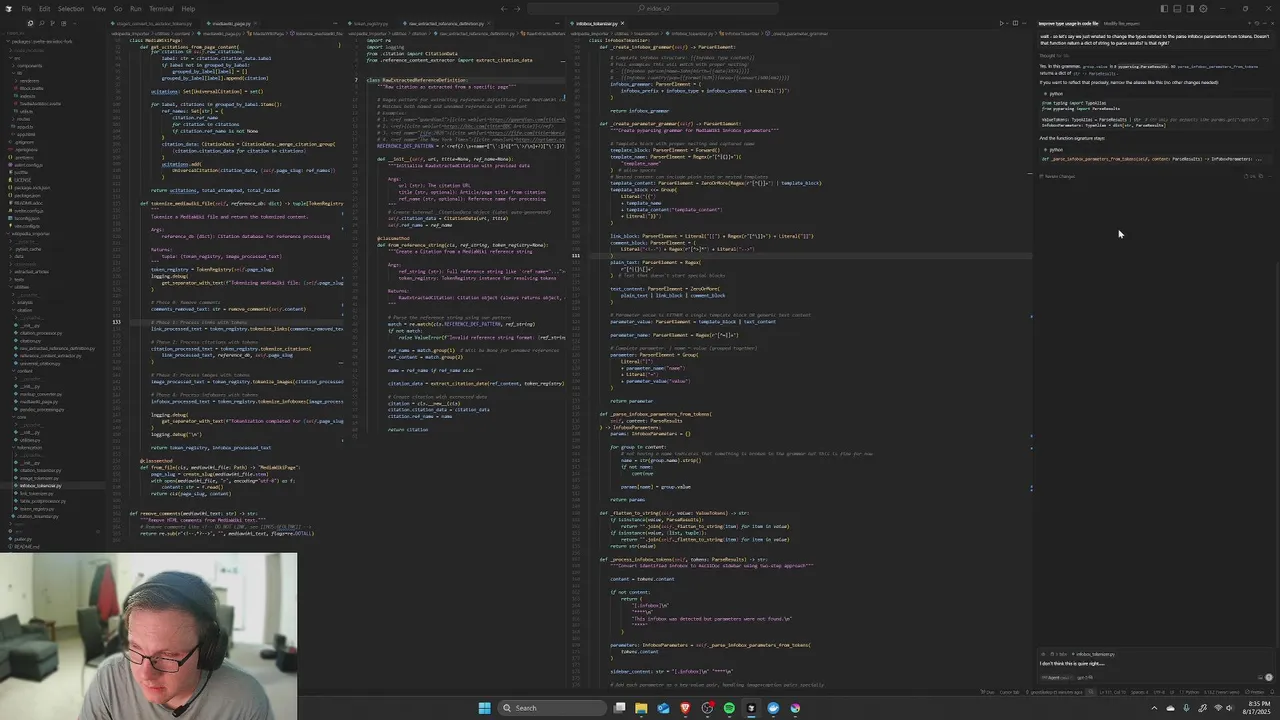Toggle the primary sidebar layout icon
This screenshot has width=1280, height=720.
click(x=1164, y=9)
